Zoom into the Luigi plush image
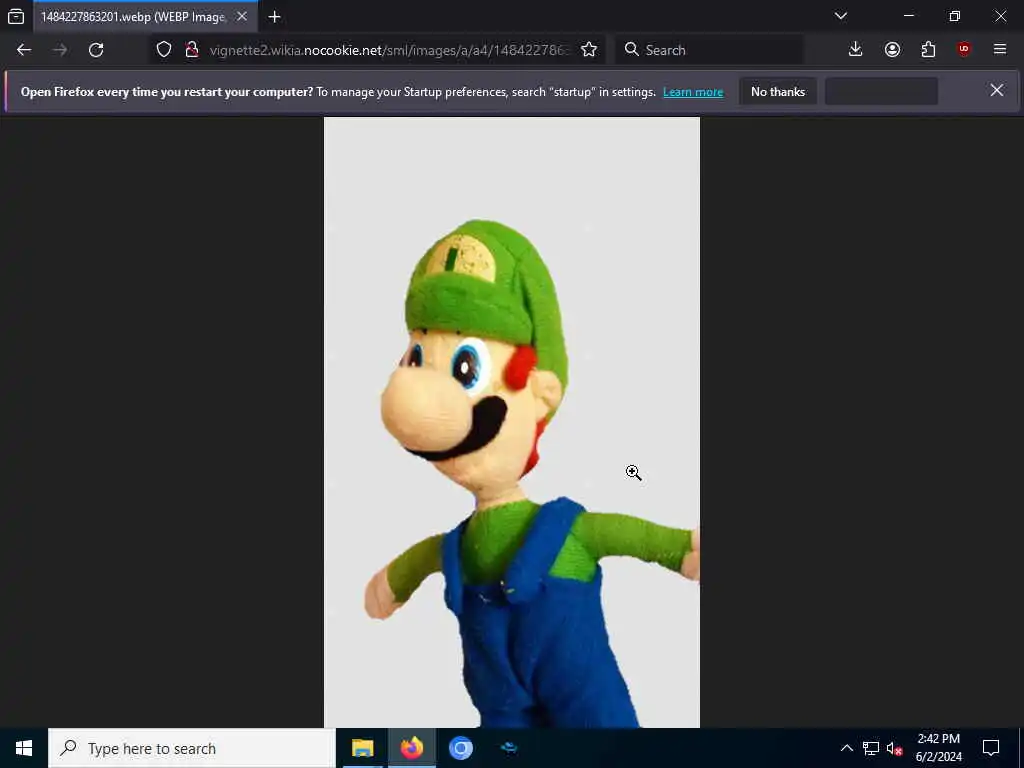1024x768 pixels. click(x=511, y=422)
